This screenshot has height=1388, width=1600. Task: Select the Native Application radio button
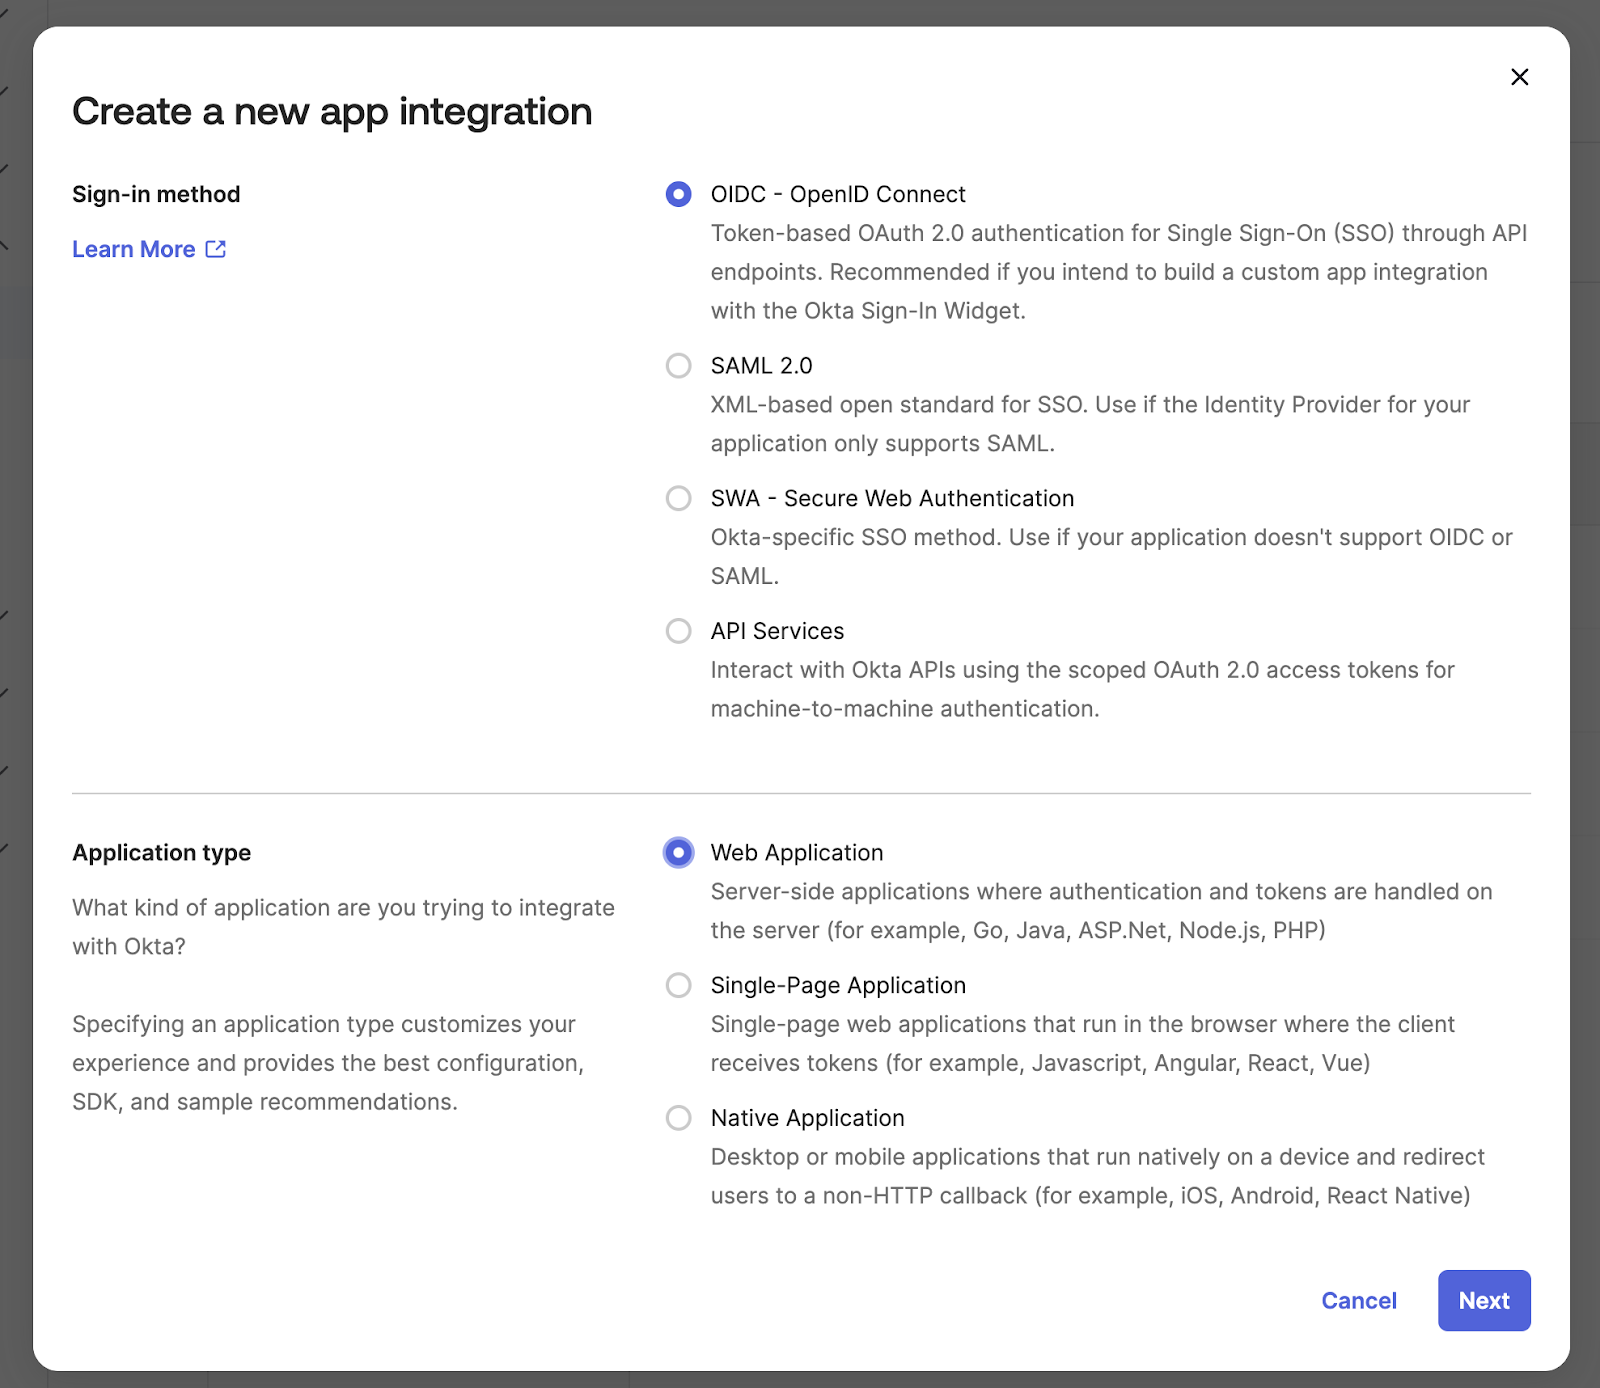pyautogui.click(x=678, y=1118)
